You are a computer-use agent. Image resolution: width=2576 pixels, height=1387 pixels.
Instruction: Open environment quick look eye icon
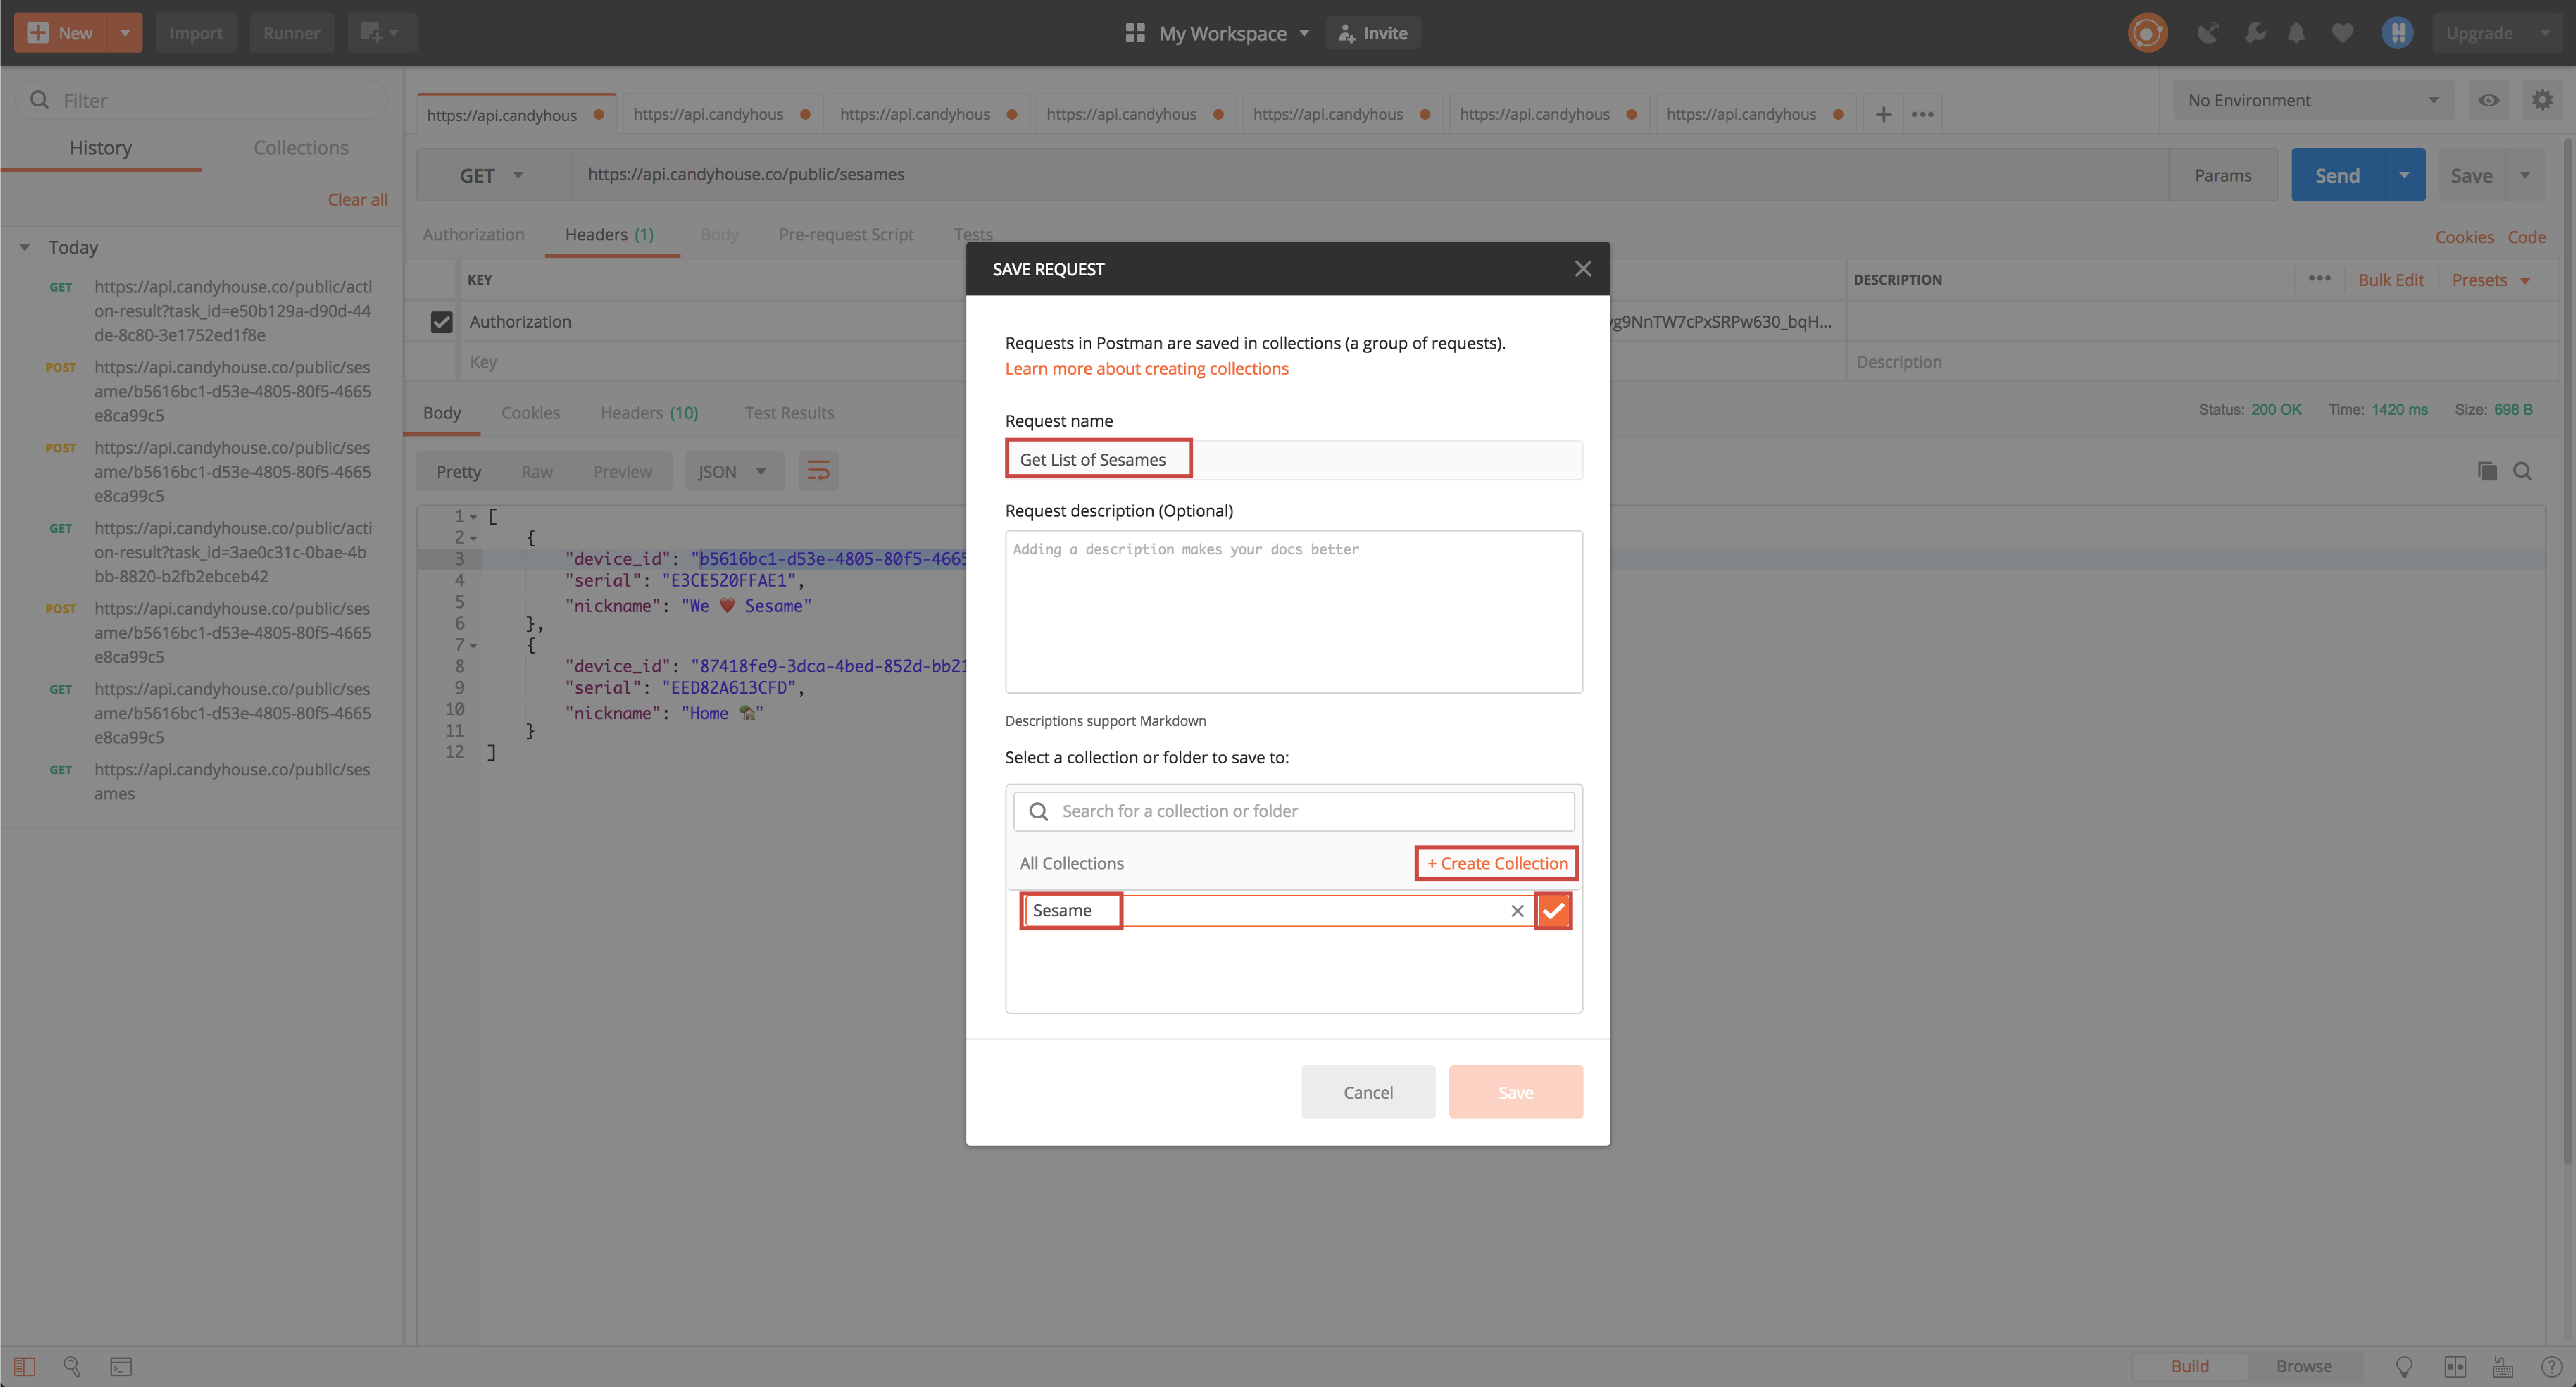(x=2489, y=100)
